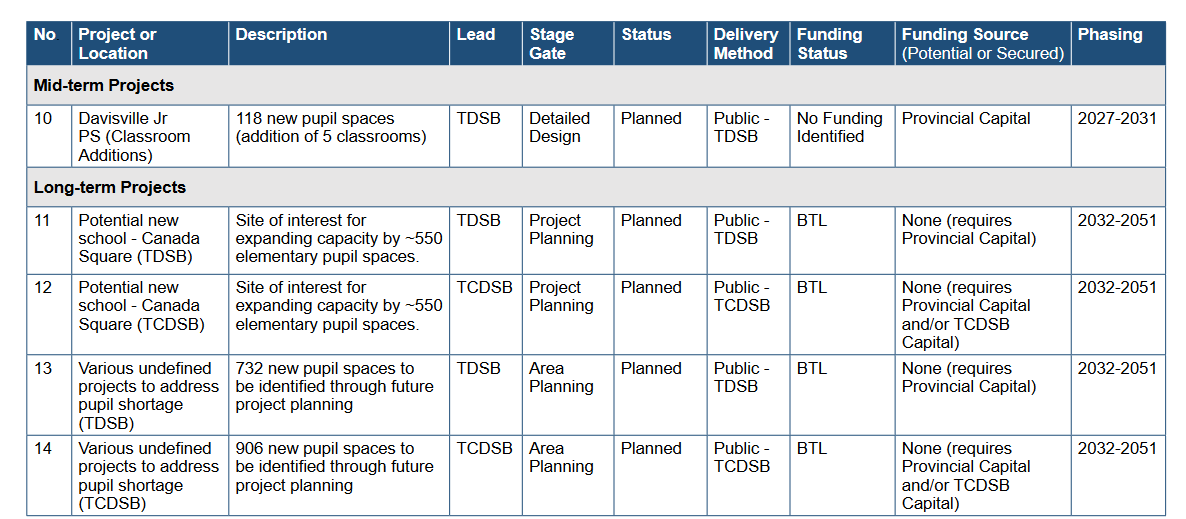Click the Davisville Jr PS project cell
The width and height of the screenshot is (1186, 519).
[134, 136]
